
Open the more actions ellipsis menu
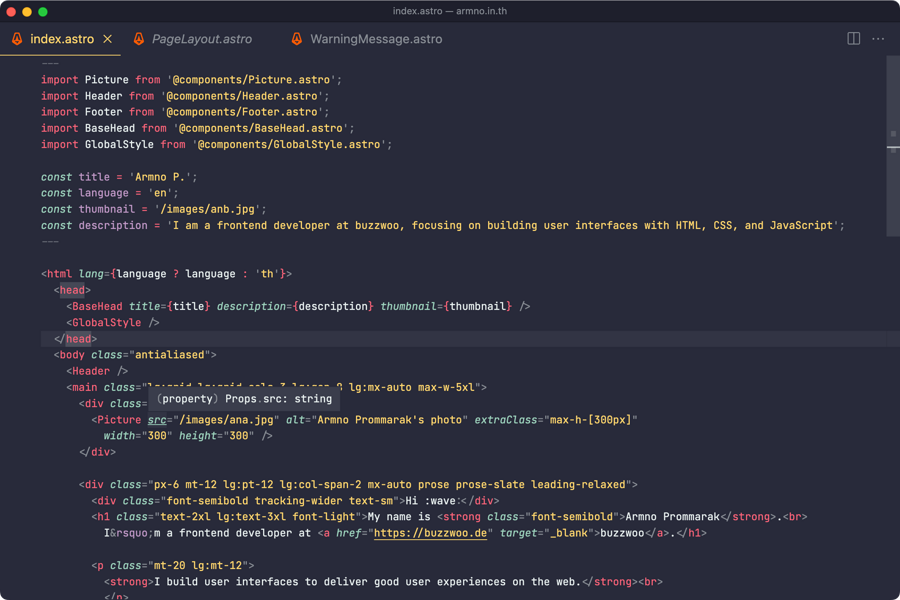click(x=878, y=38)
